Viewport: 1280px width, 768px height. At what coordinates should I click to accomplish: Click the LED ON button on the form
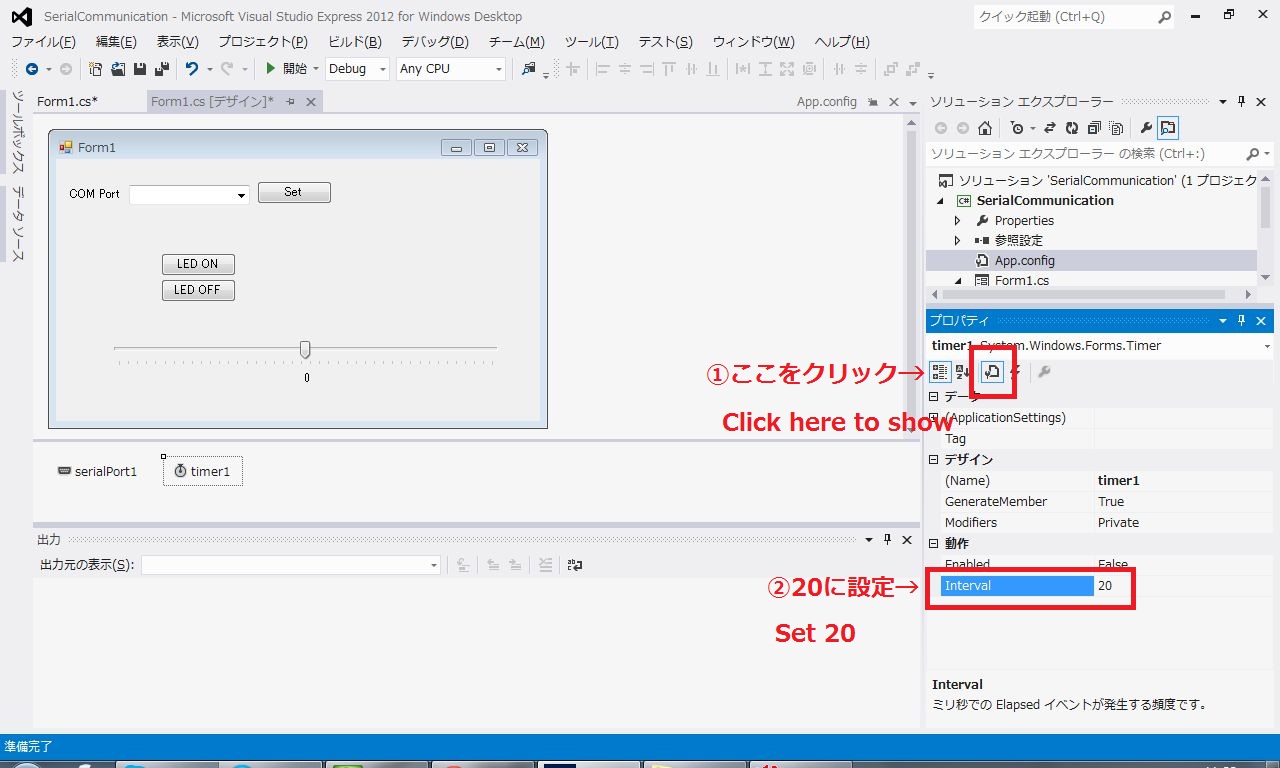pyautogui.click(x=198, y=264)
